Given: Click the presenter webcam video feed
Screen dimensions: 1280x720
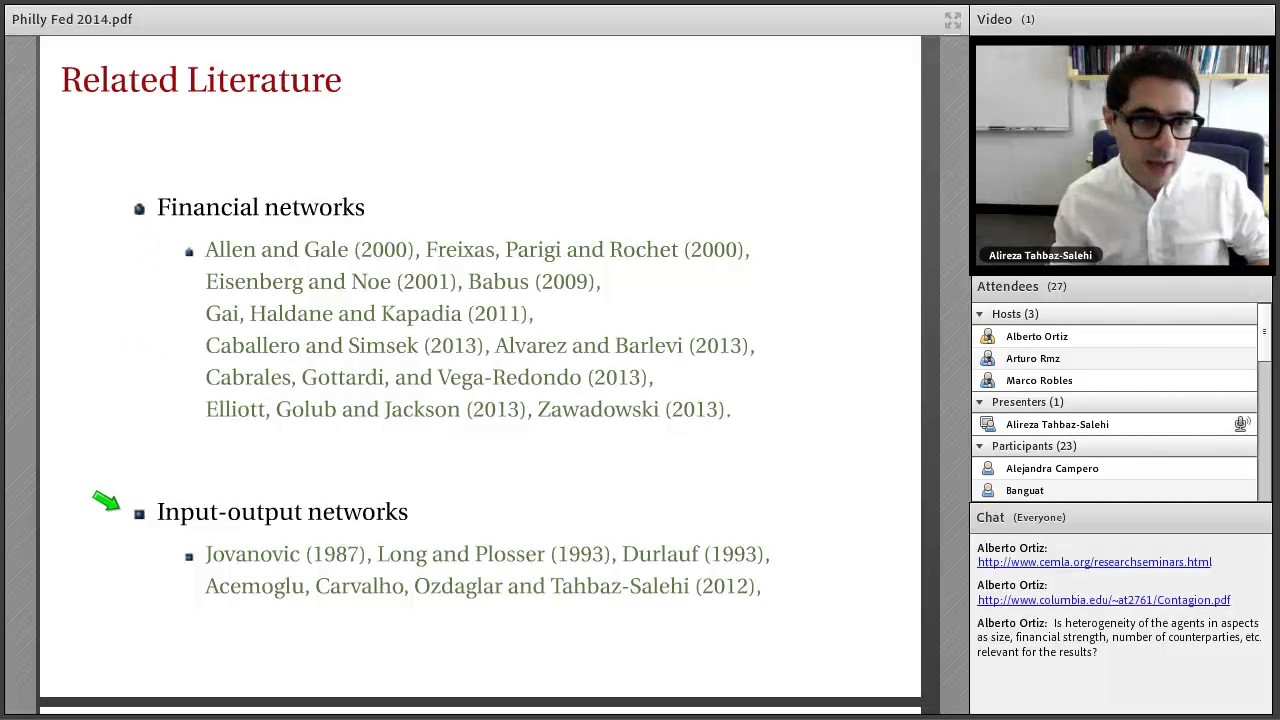Looking at the screenshot, I should coord(1122,155).
